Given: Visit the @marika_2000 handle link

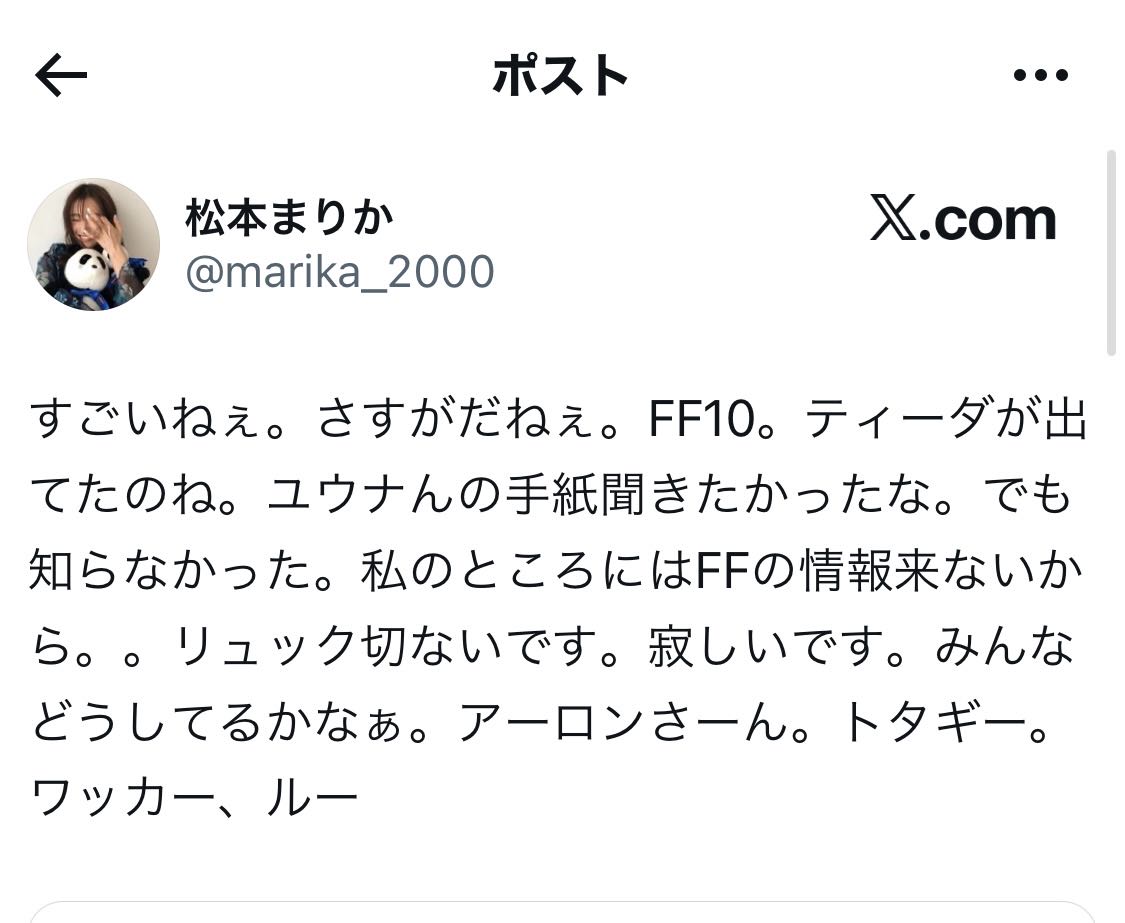Looking at the screenshot, I should click(x=339, y=271).
